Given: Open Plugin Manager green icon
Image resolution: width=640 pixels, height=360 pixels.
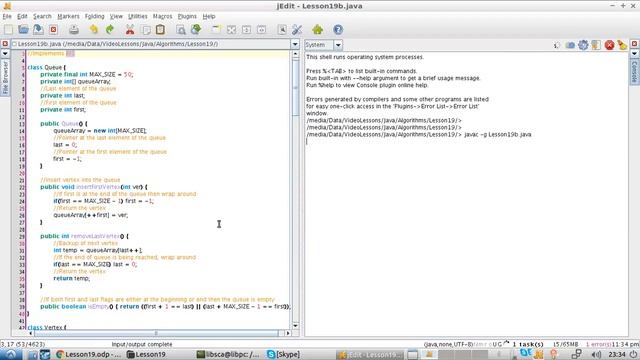Looking at the screenshot, I should point(318,30).
